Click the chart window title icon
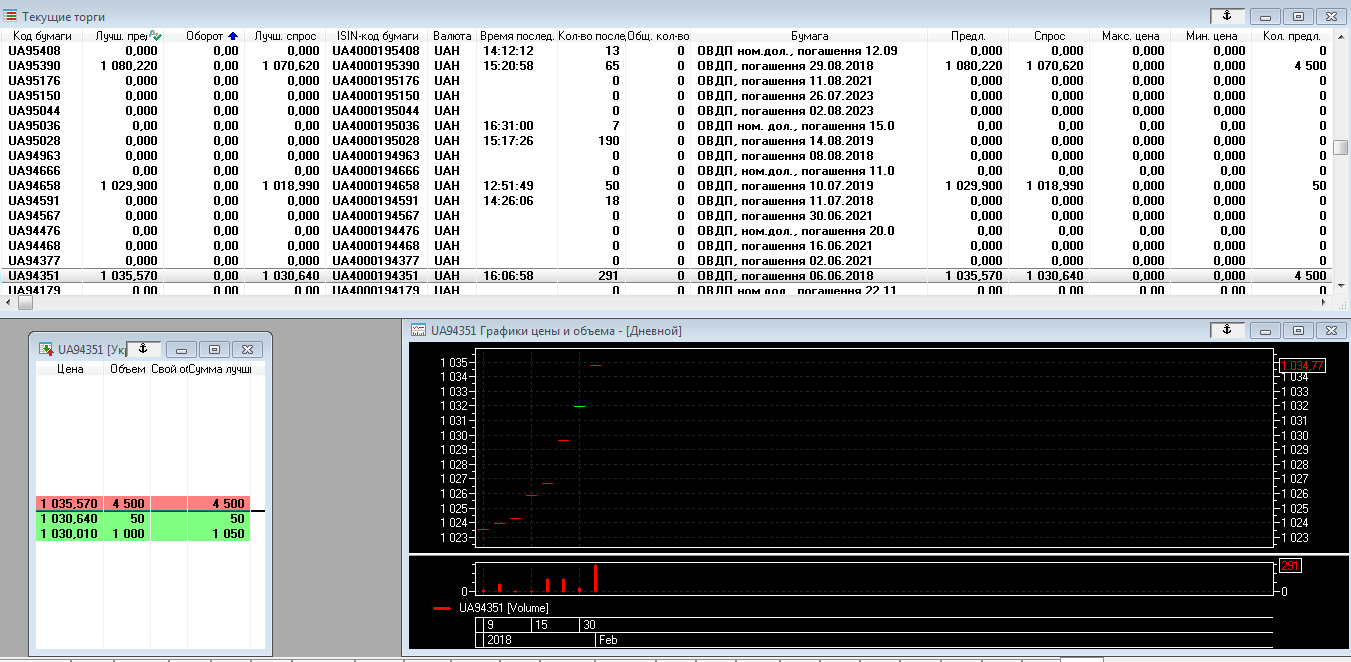1351x662 pixels. pyautogui.click(x=420, y=330)
